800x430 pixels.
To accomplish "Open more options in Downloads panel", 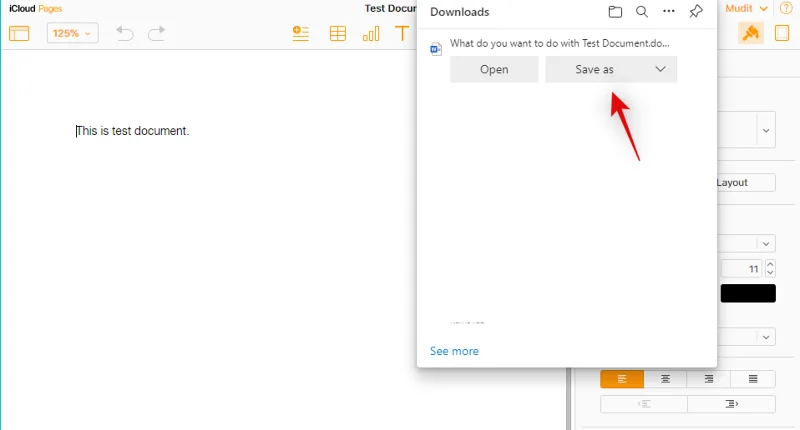I will pyautogui.click(x=668, y=11).
